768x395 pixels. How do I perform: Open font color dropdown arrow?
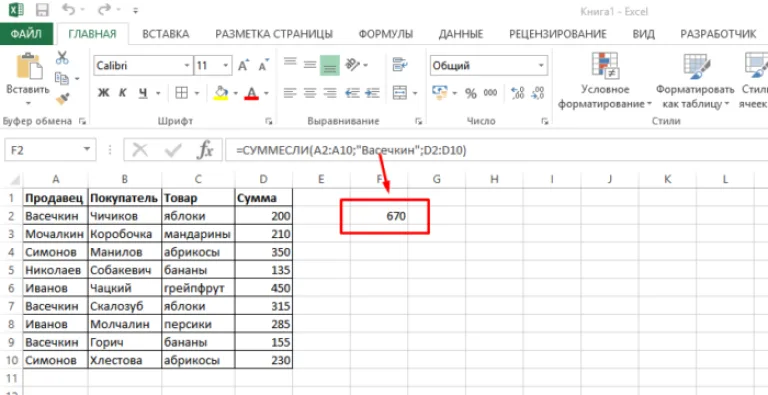point(266,93)
